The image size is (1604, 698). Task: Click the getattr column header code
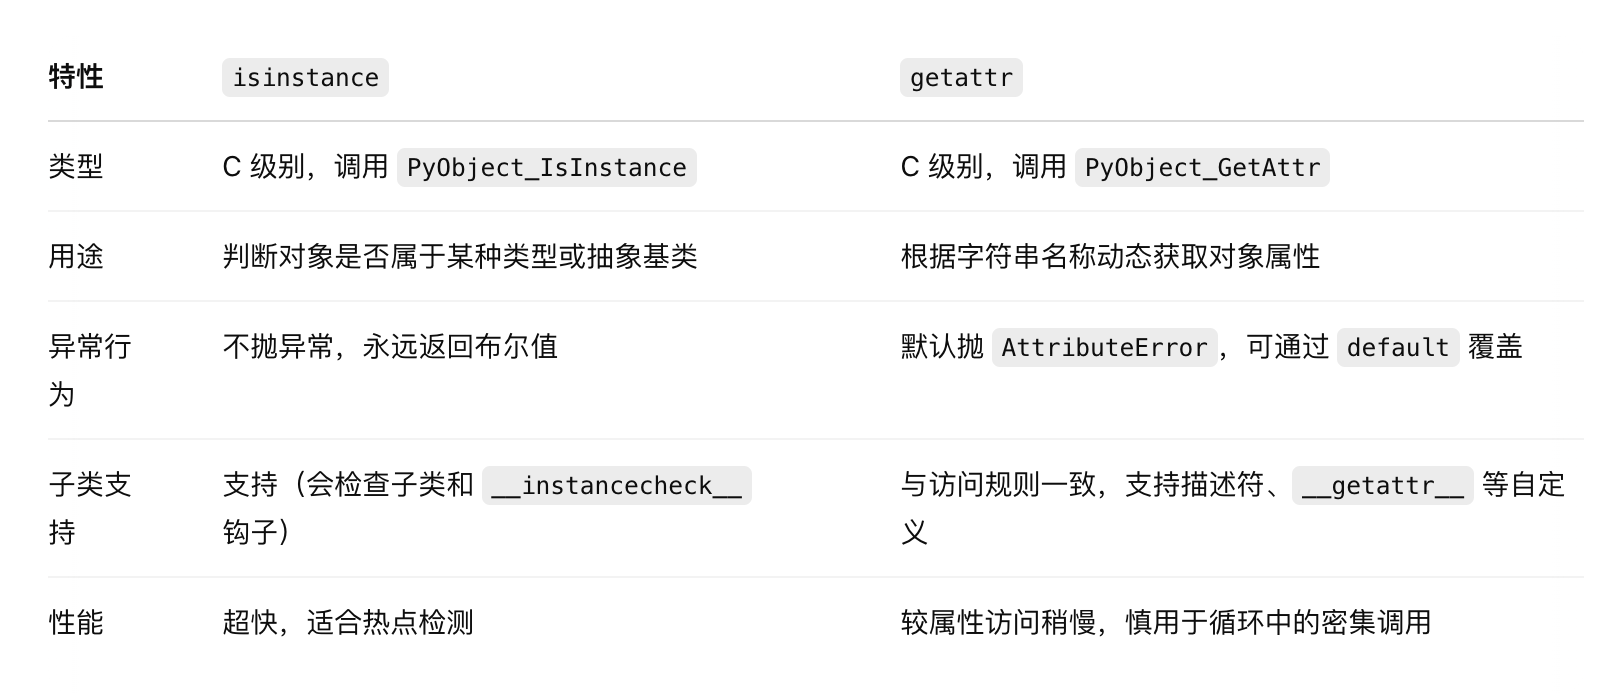pyautogui.click(x=961, y=78)
